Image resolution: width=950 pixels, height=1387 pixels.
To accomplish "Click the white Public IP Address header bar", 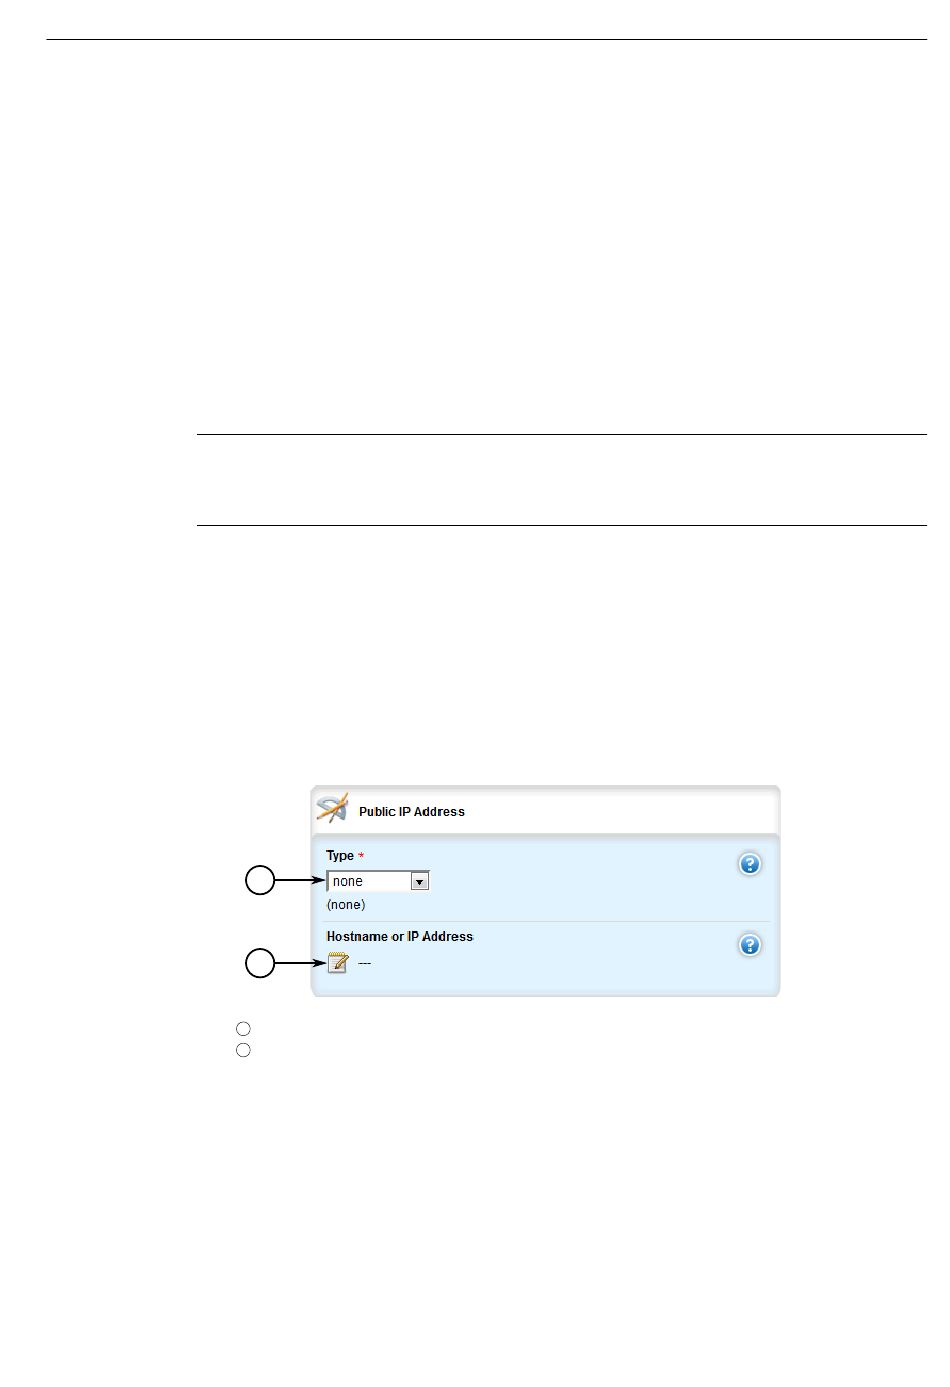I will pyautogui.click(x=546, y=811).
